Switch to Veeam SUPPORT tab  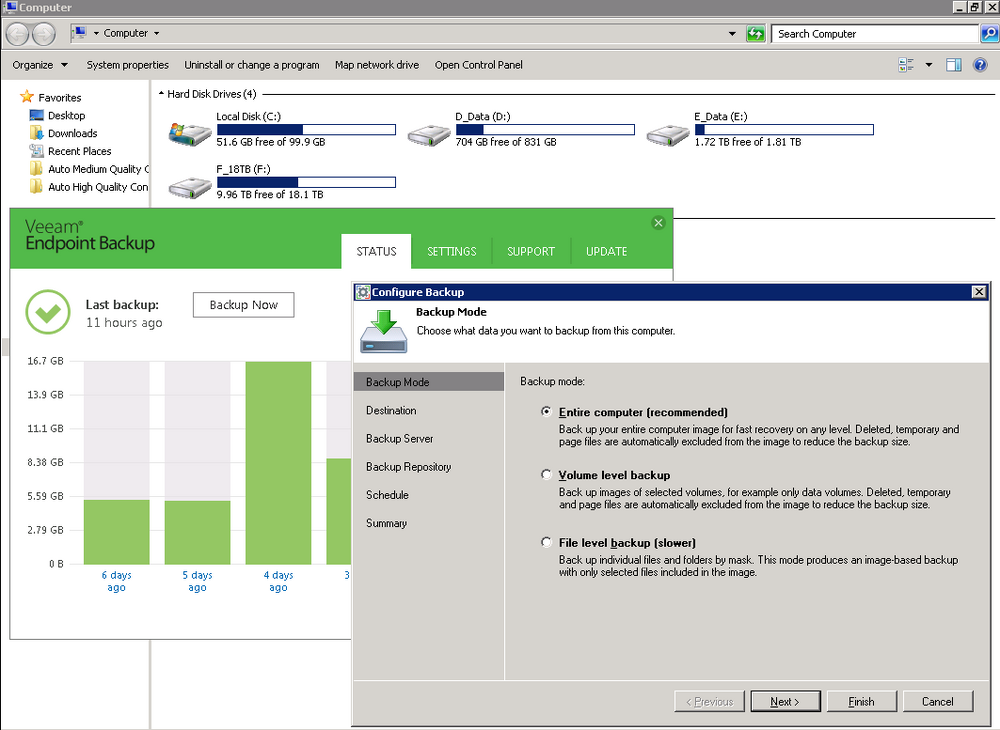click(x=531, y=251)
